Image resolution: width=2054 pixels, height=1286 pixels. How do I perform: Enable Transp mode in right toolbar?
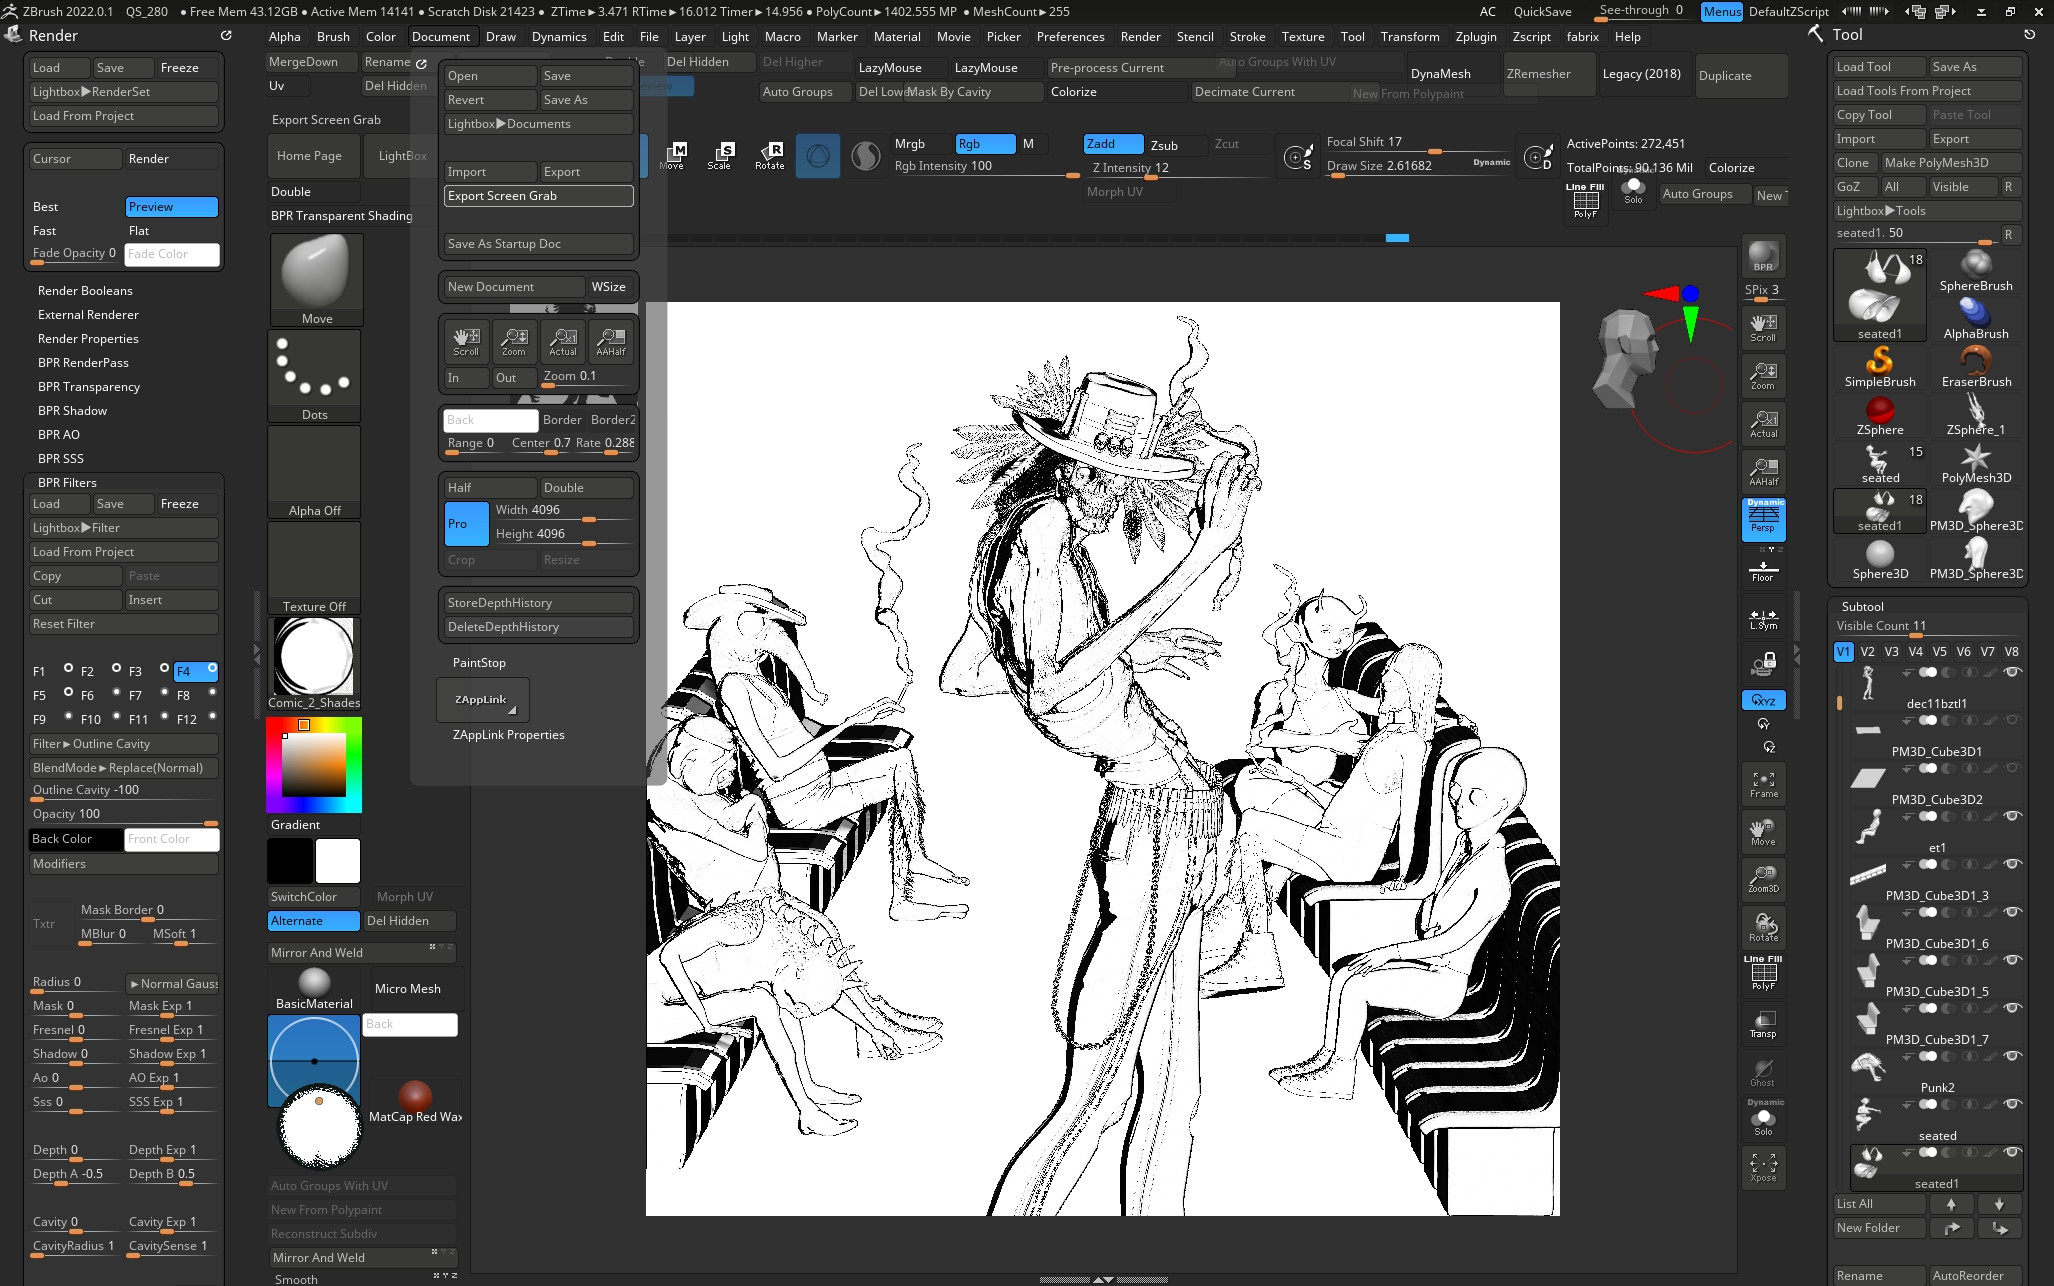(1763, 1024)
